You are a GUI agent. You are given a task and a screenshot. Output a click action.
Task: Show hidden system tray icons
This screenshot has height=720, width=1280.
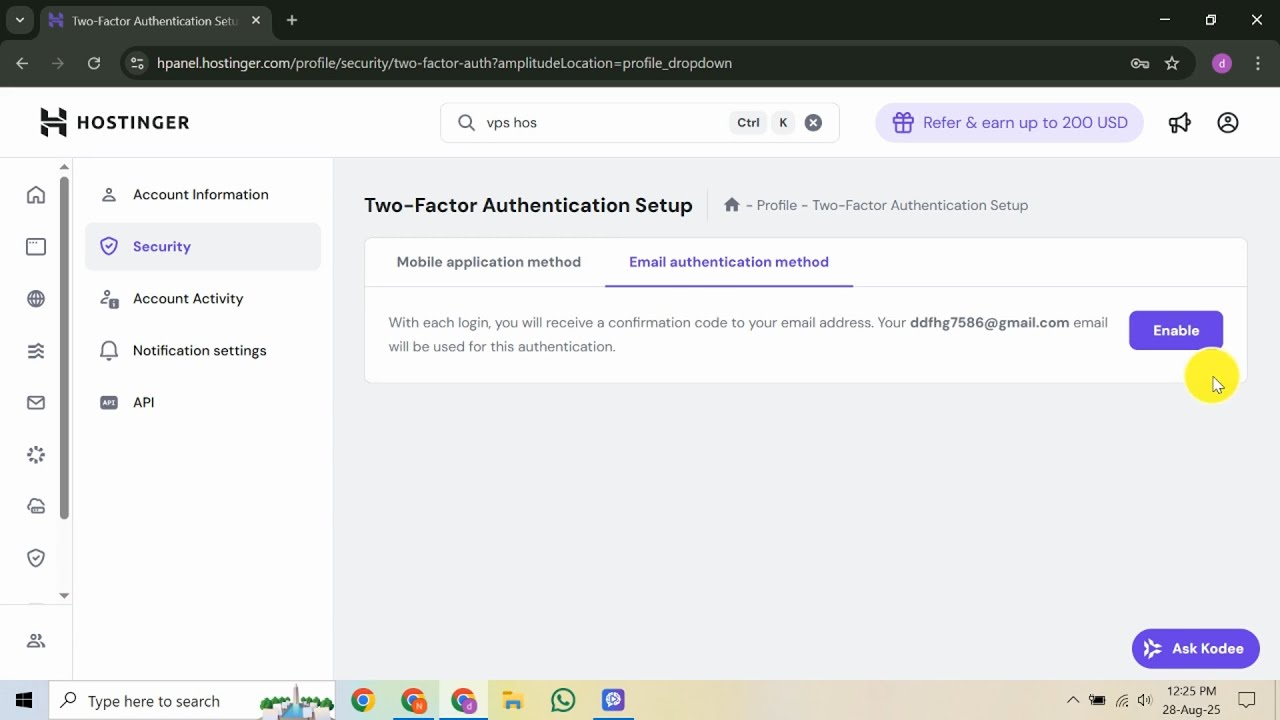click(x=1073, y=701)
